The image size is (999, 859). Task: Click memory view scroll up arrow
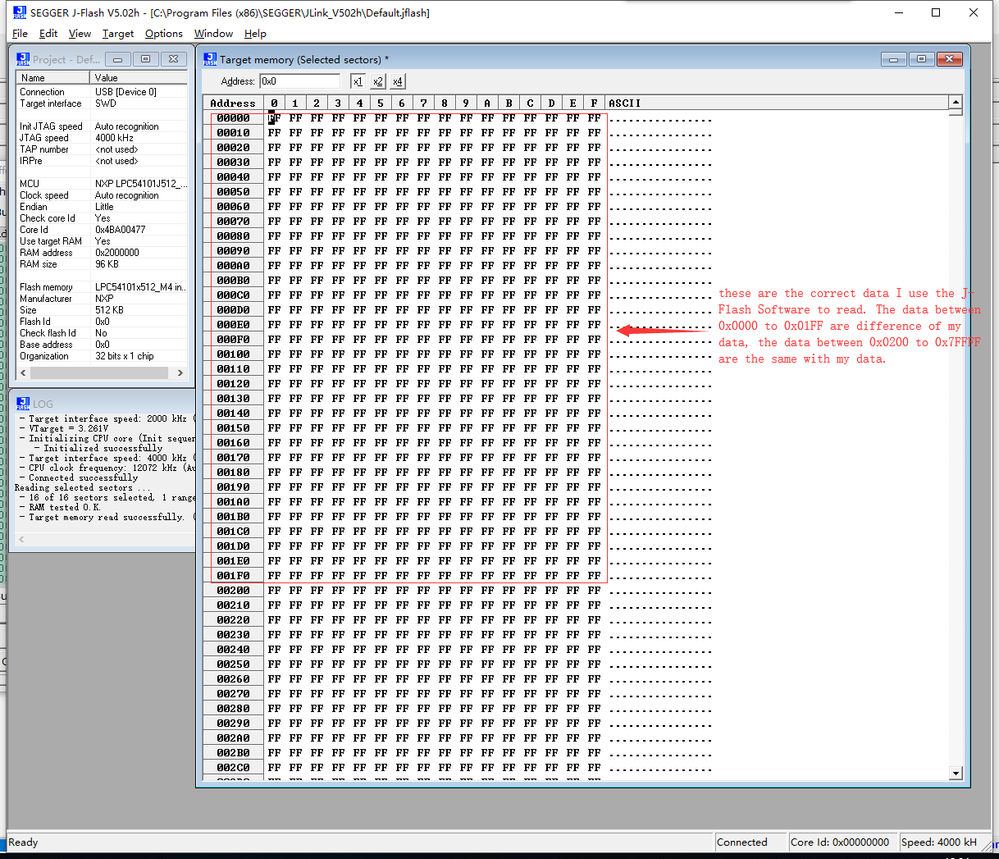[x=955, y=103]
